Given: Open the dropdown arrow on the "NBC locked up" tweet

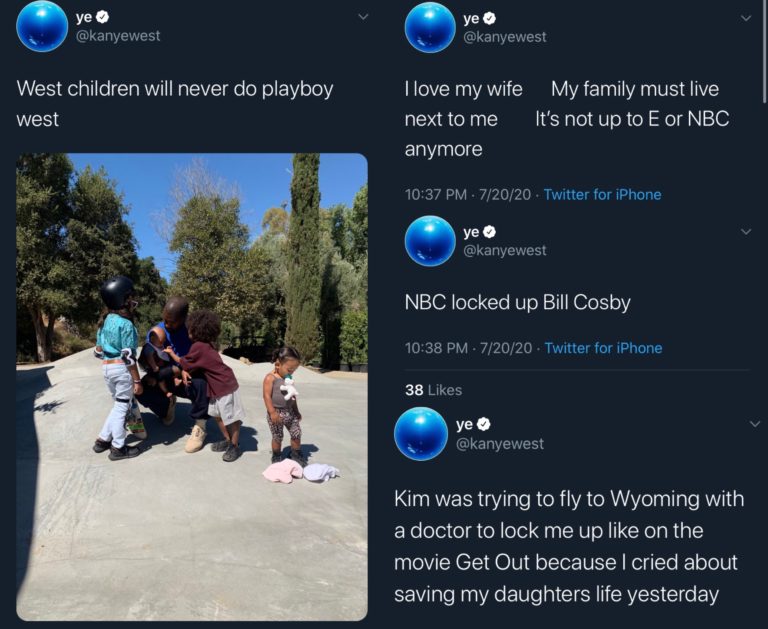Looking at the screenshot, I should pos(746,231).
